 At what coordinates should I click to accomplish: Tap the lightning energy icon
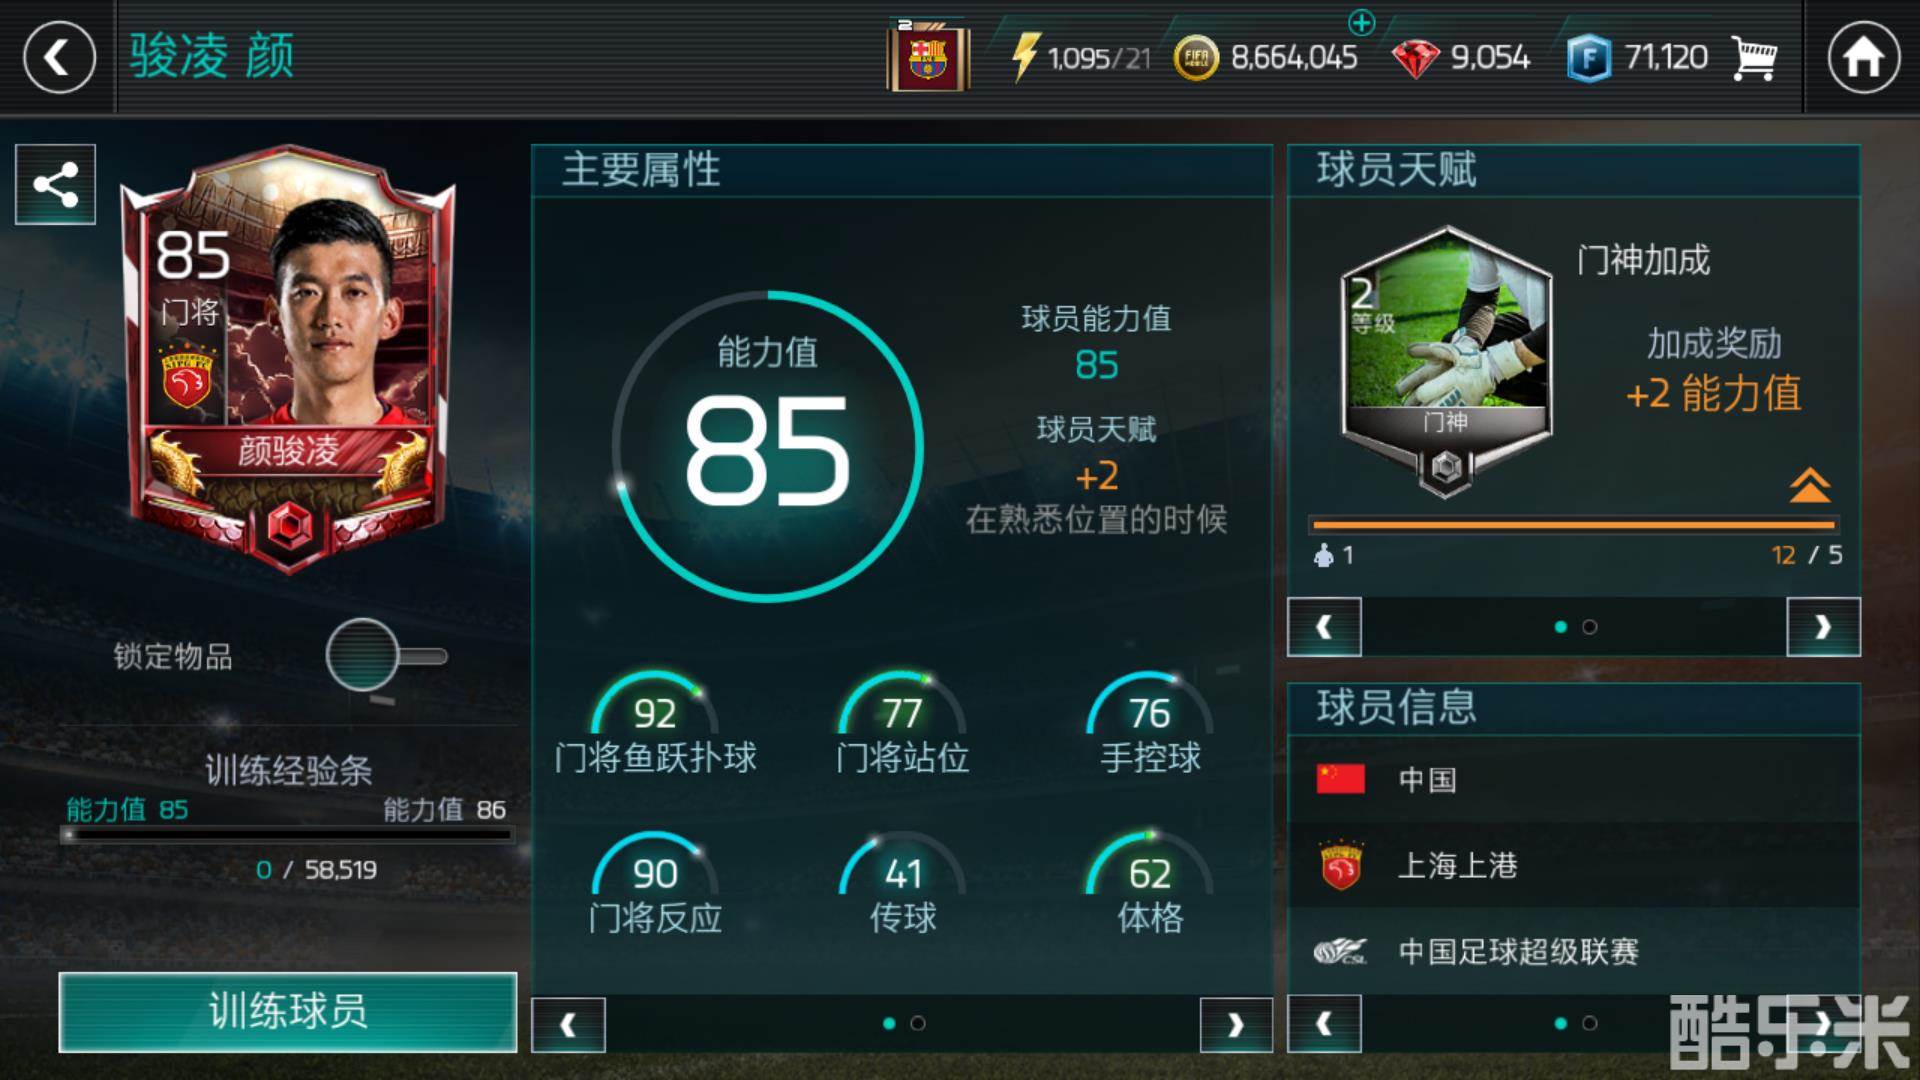pos(1025,57)
